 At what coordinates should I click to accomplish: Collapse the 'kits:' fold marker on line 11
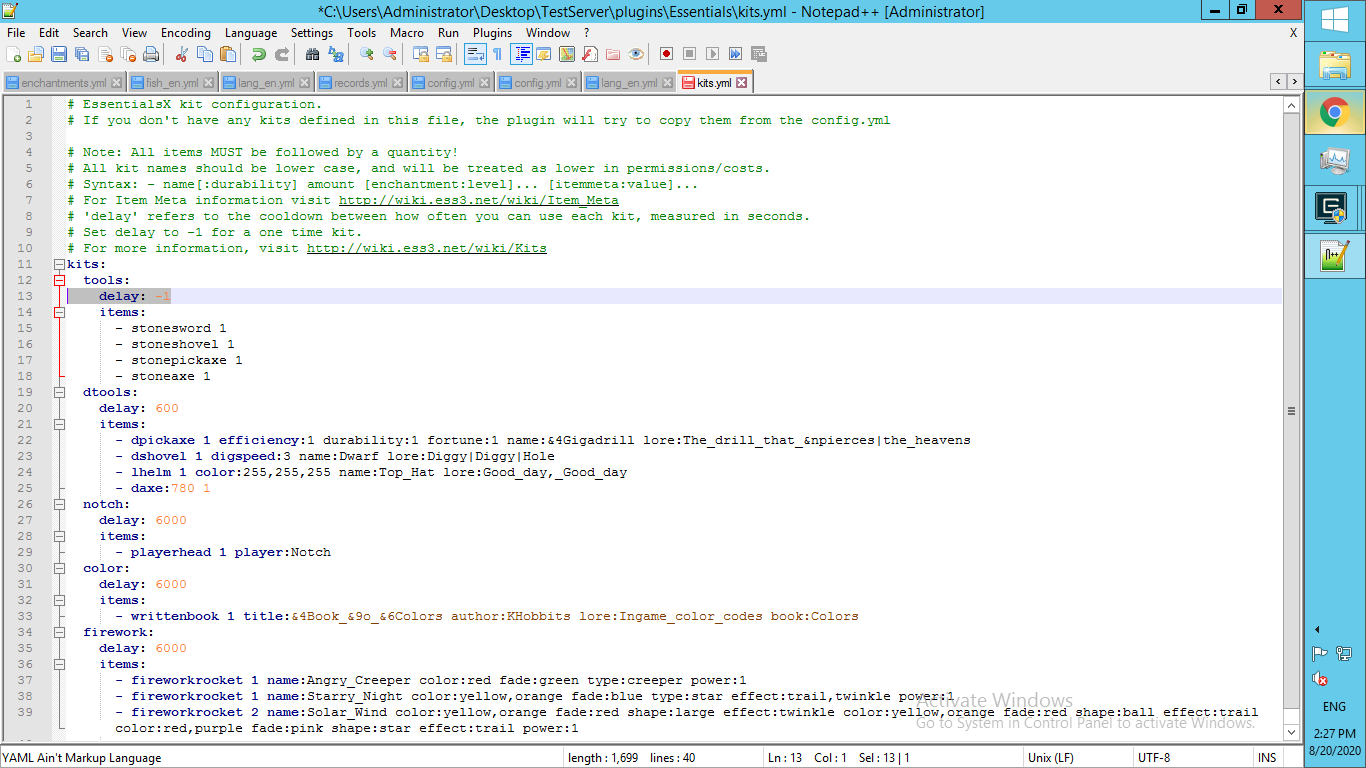click(x=59, y=264)
